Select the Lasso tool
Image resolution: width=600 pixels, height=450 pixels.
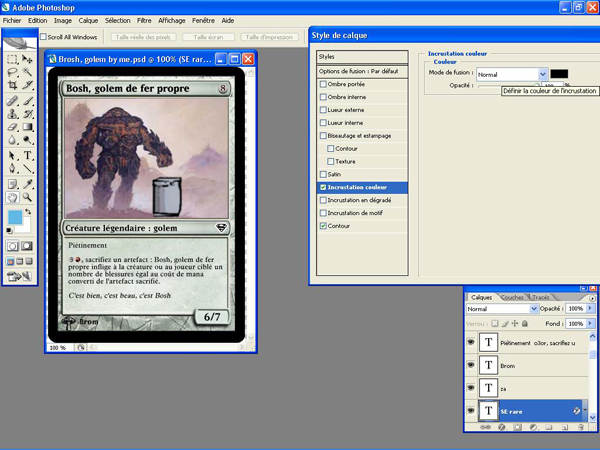[x=12, y=72]
